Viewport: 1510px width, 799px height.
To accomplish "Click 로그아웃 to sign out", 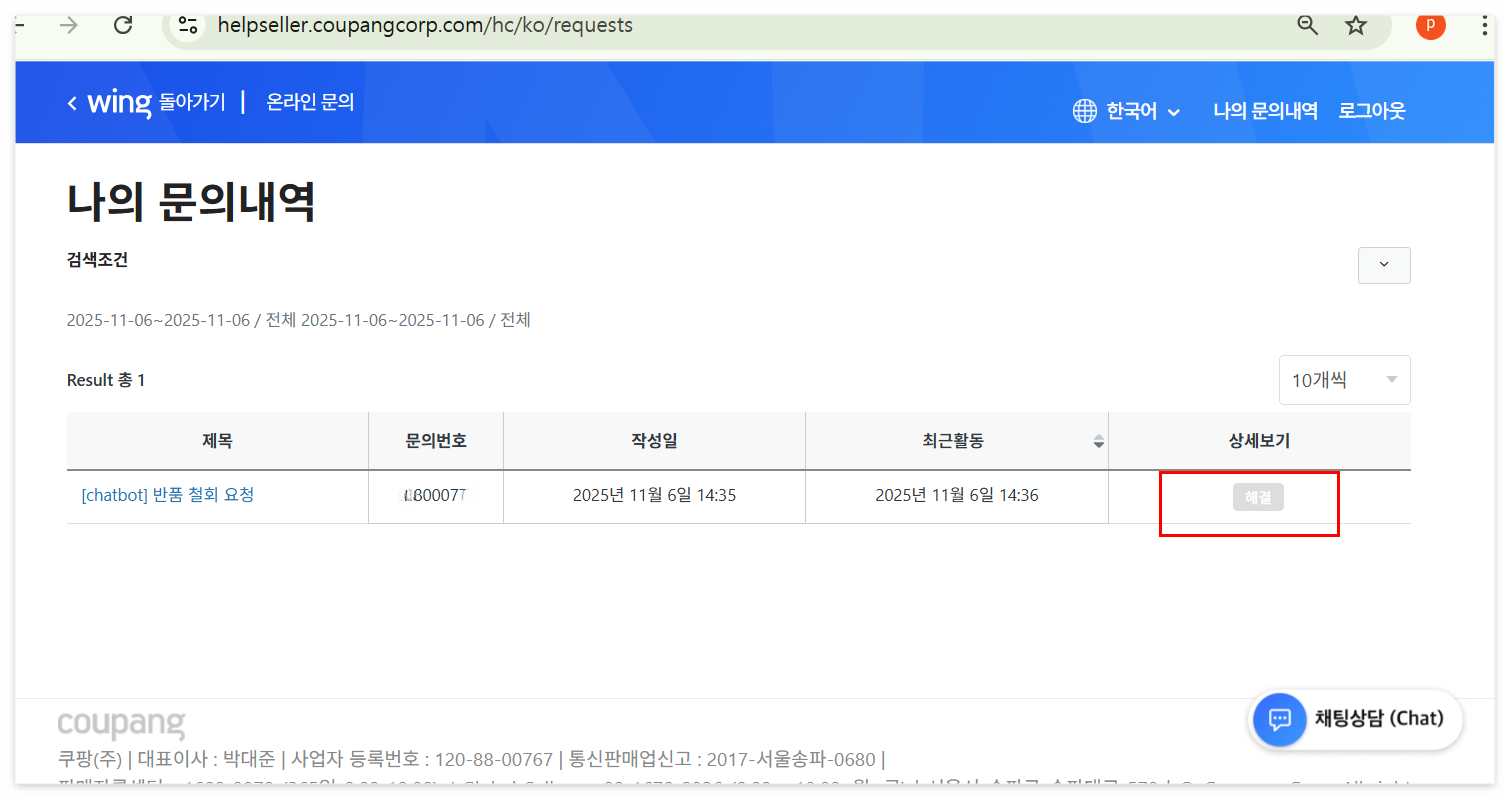I will pos(1372,111).
